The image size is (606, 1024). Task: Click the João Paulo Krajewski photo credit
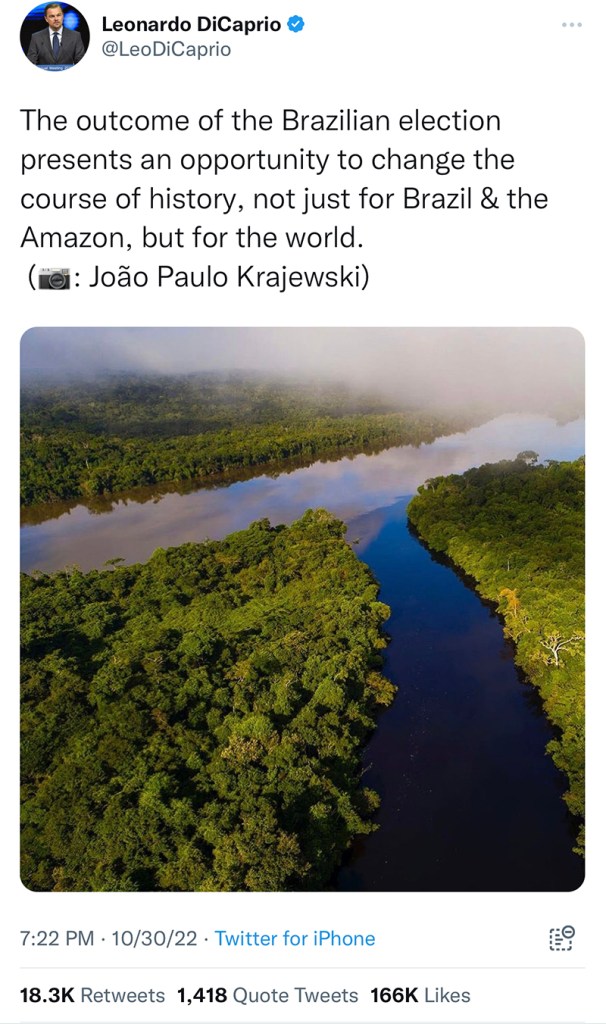point(224,278)
